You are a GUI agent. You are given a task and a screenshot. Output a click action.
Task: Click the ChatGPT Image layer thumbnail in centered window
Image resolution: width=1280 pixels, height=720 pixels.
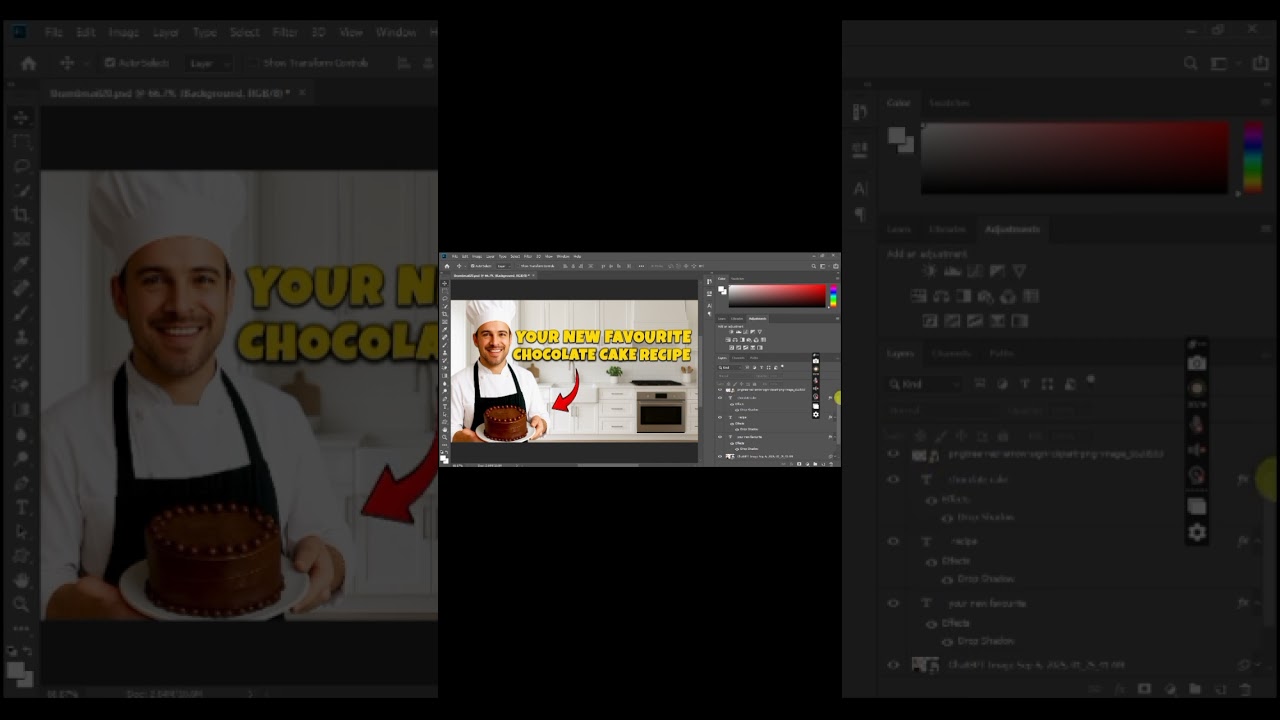tap(729, 456)
